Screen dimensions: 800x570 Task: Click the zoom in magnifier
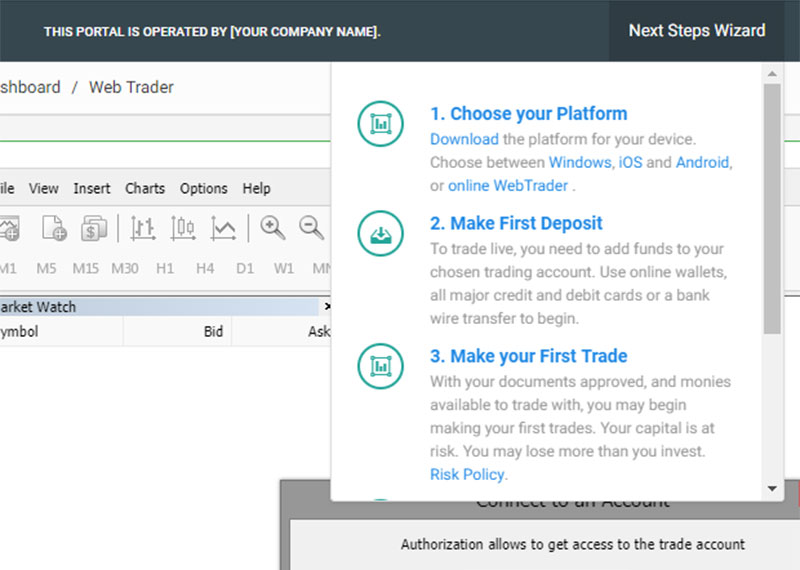pos(272,228)
